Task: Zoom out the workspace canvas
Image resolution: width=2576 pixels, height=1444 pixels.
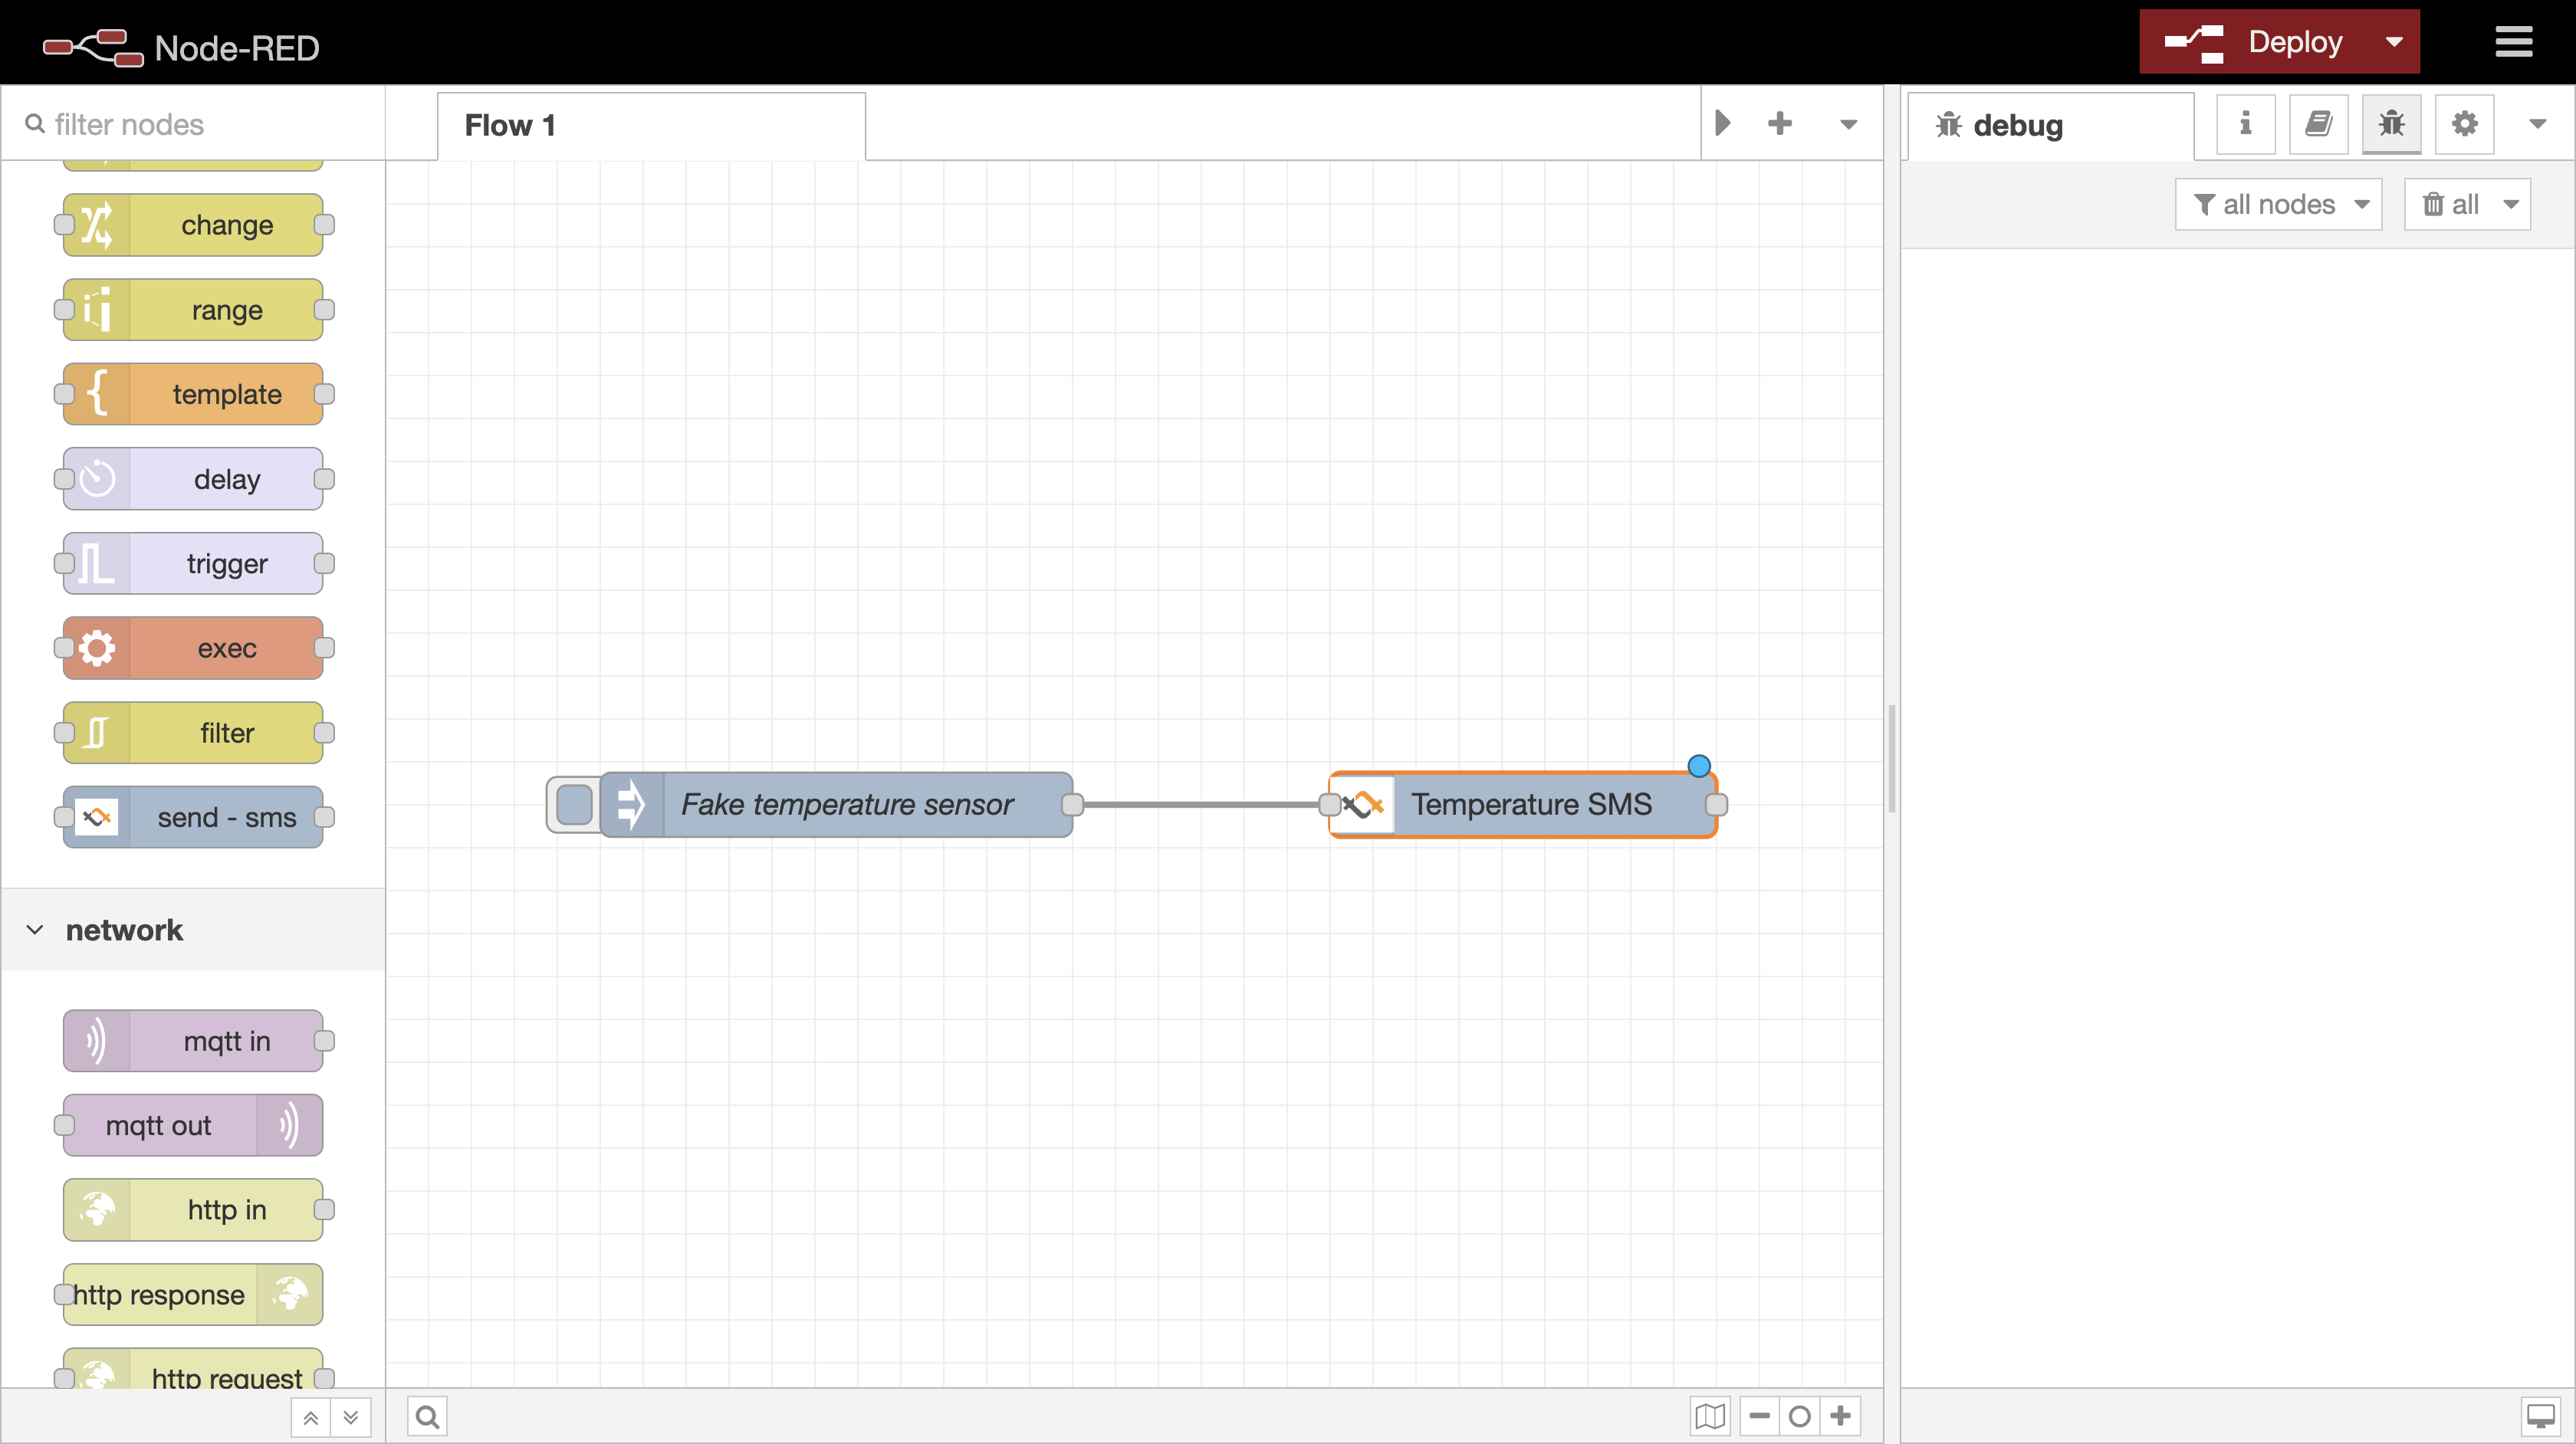Action: [1760, 1416]
